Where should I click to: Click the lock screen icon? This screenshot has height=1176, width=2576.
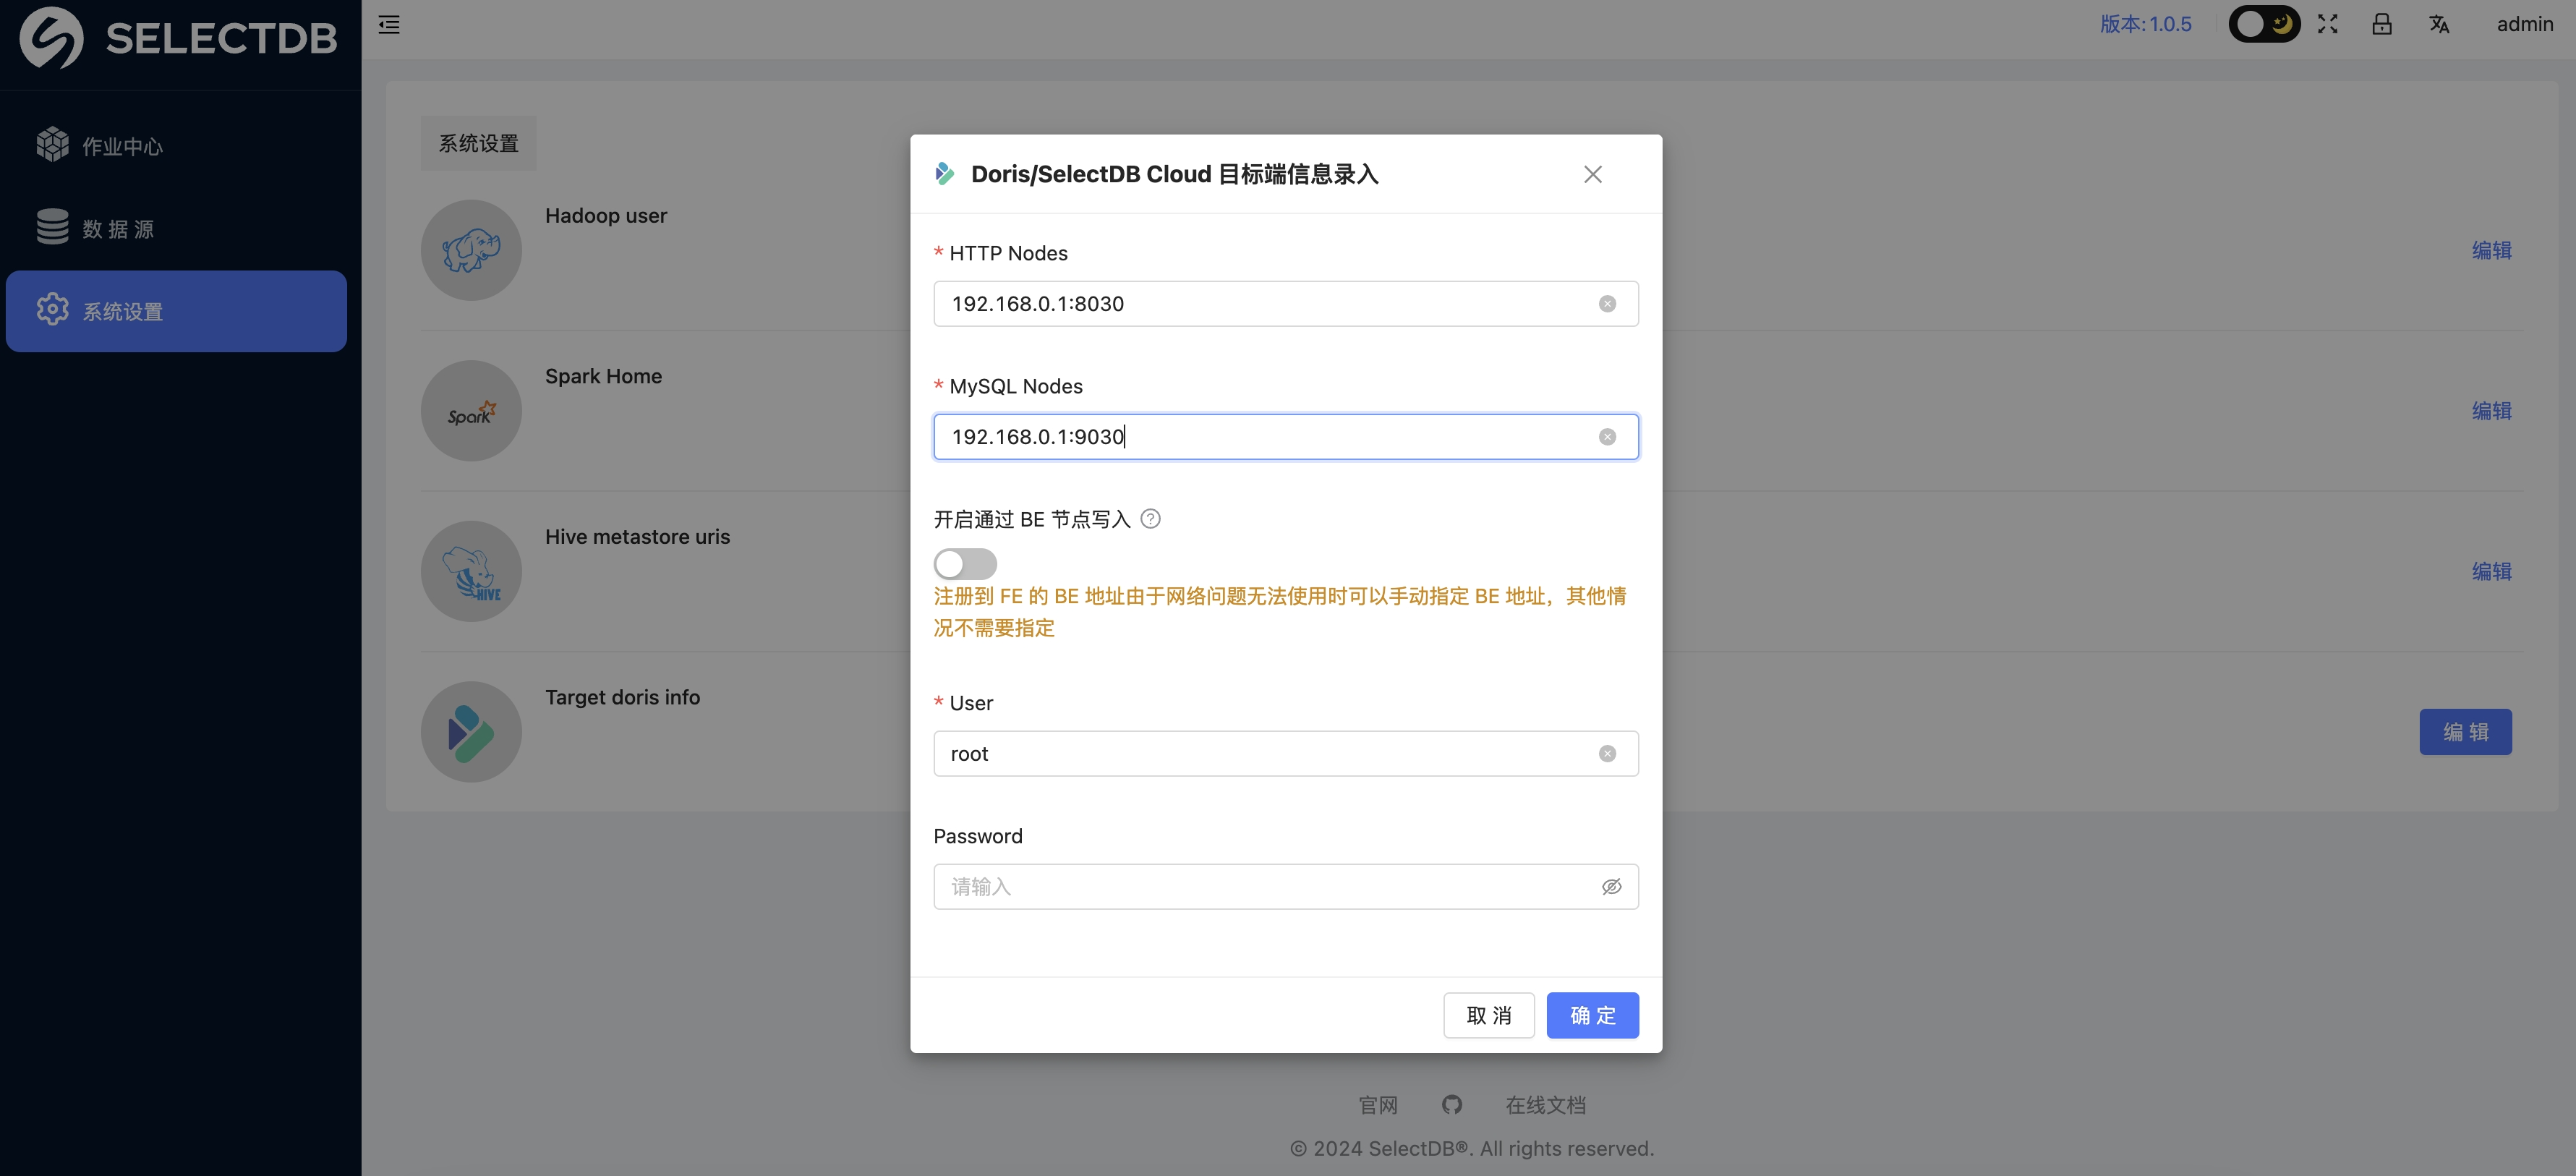pos(2382,24)
